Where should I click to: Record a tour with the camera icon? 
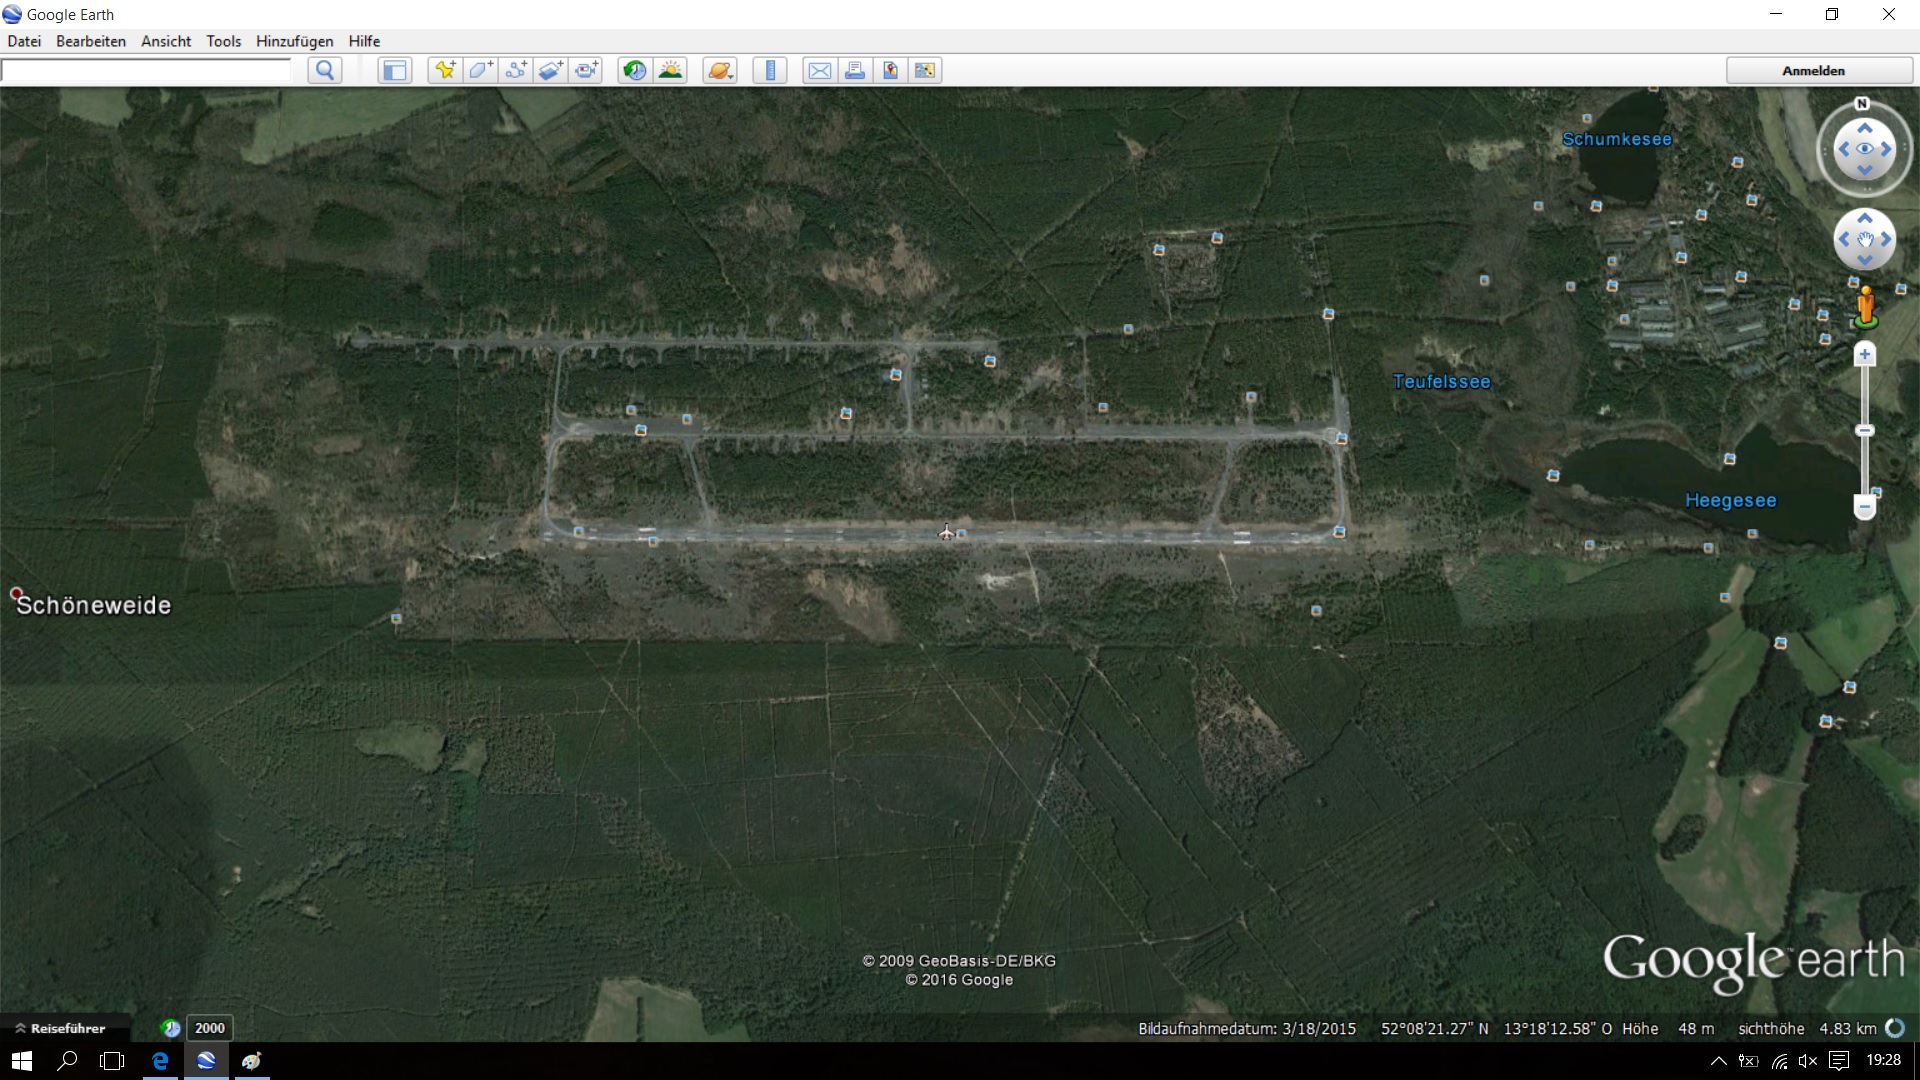(587, 70)
